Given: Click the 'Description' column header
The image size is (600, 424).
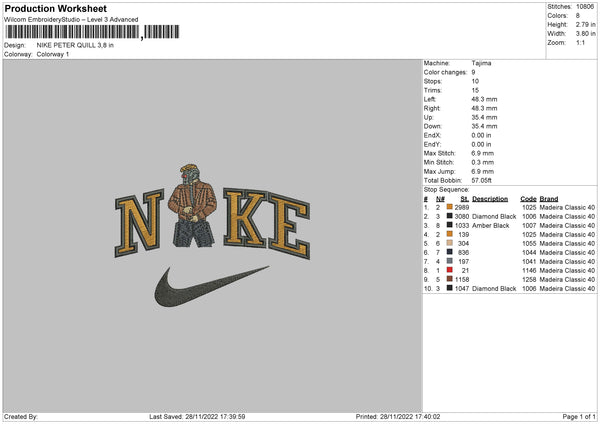Looking at the screenshot, I should 490,199.
